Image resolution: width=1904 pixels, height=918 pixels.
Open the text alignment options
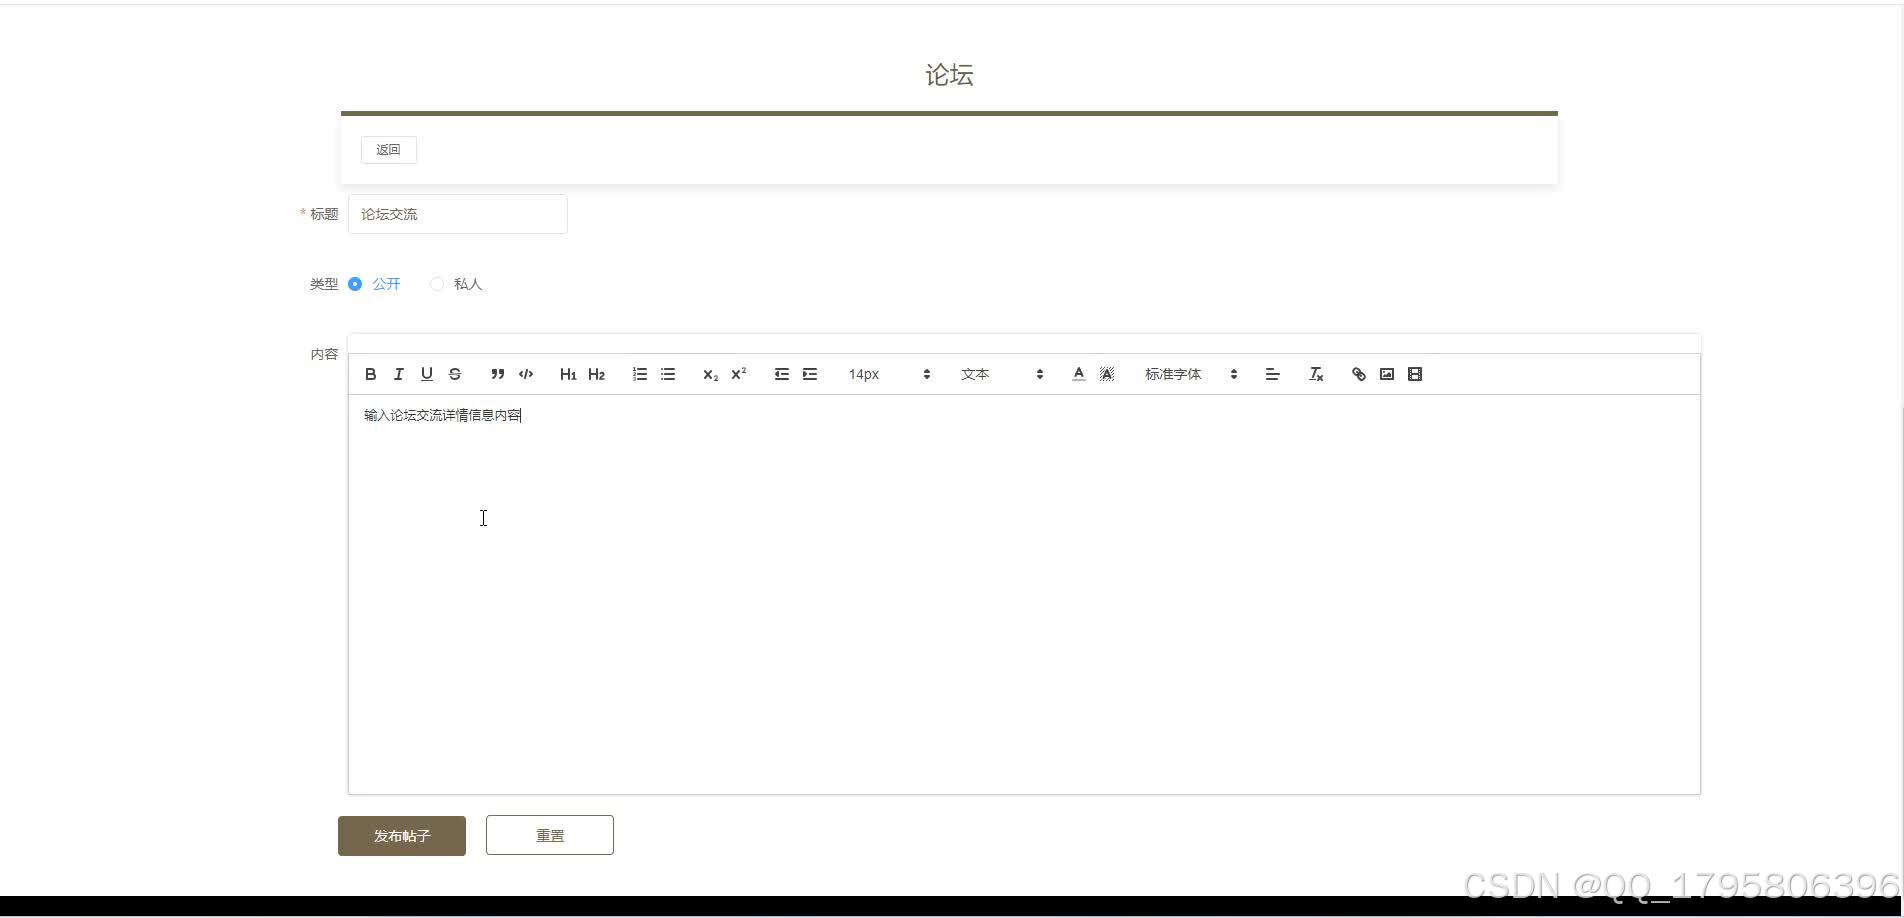[1273, 374]
